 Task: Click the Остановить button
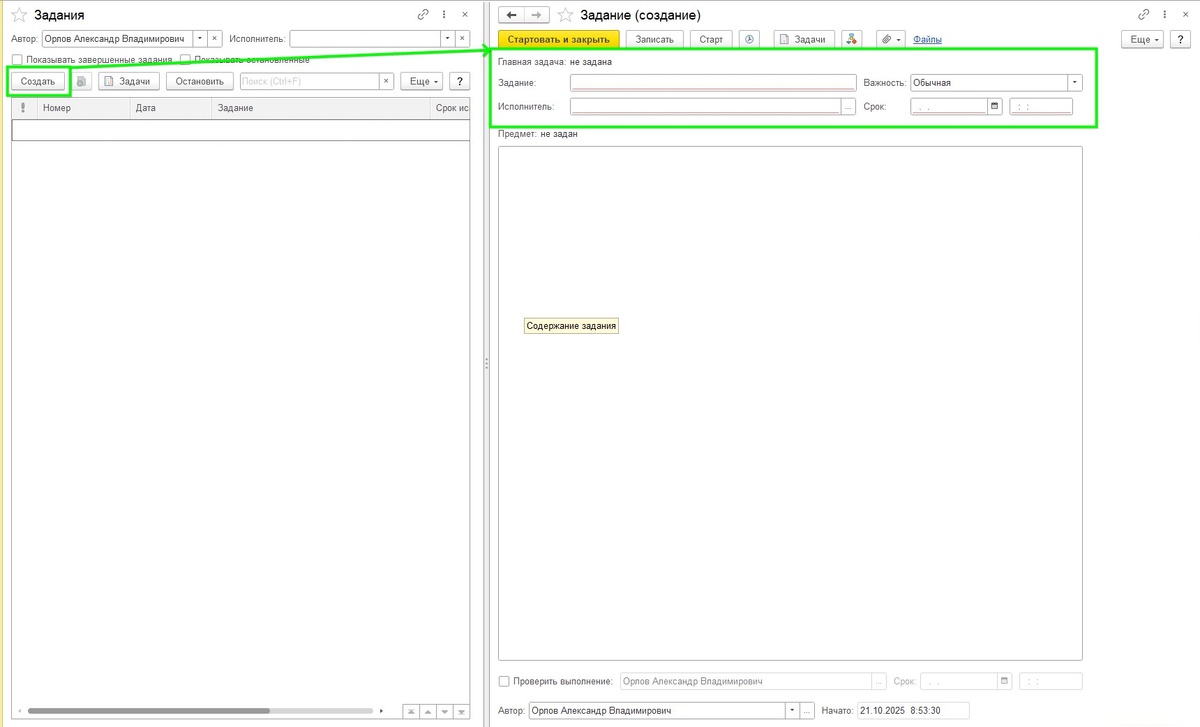199,81
